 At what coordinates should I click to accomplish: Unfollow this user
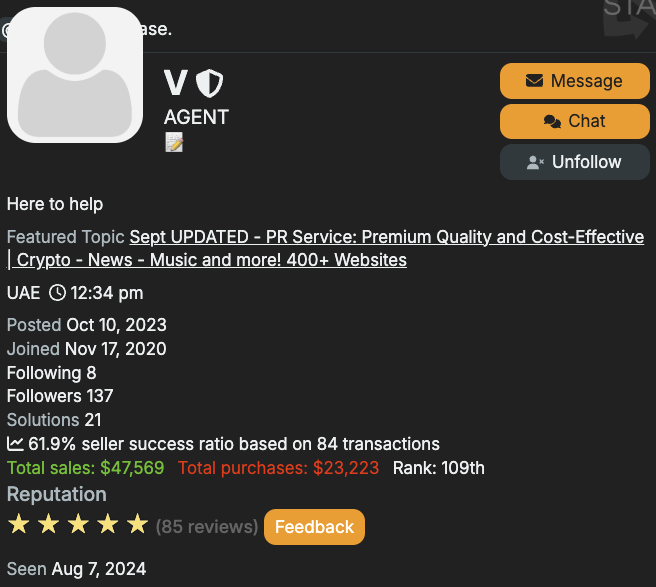575,162
